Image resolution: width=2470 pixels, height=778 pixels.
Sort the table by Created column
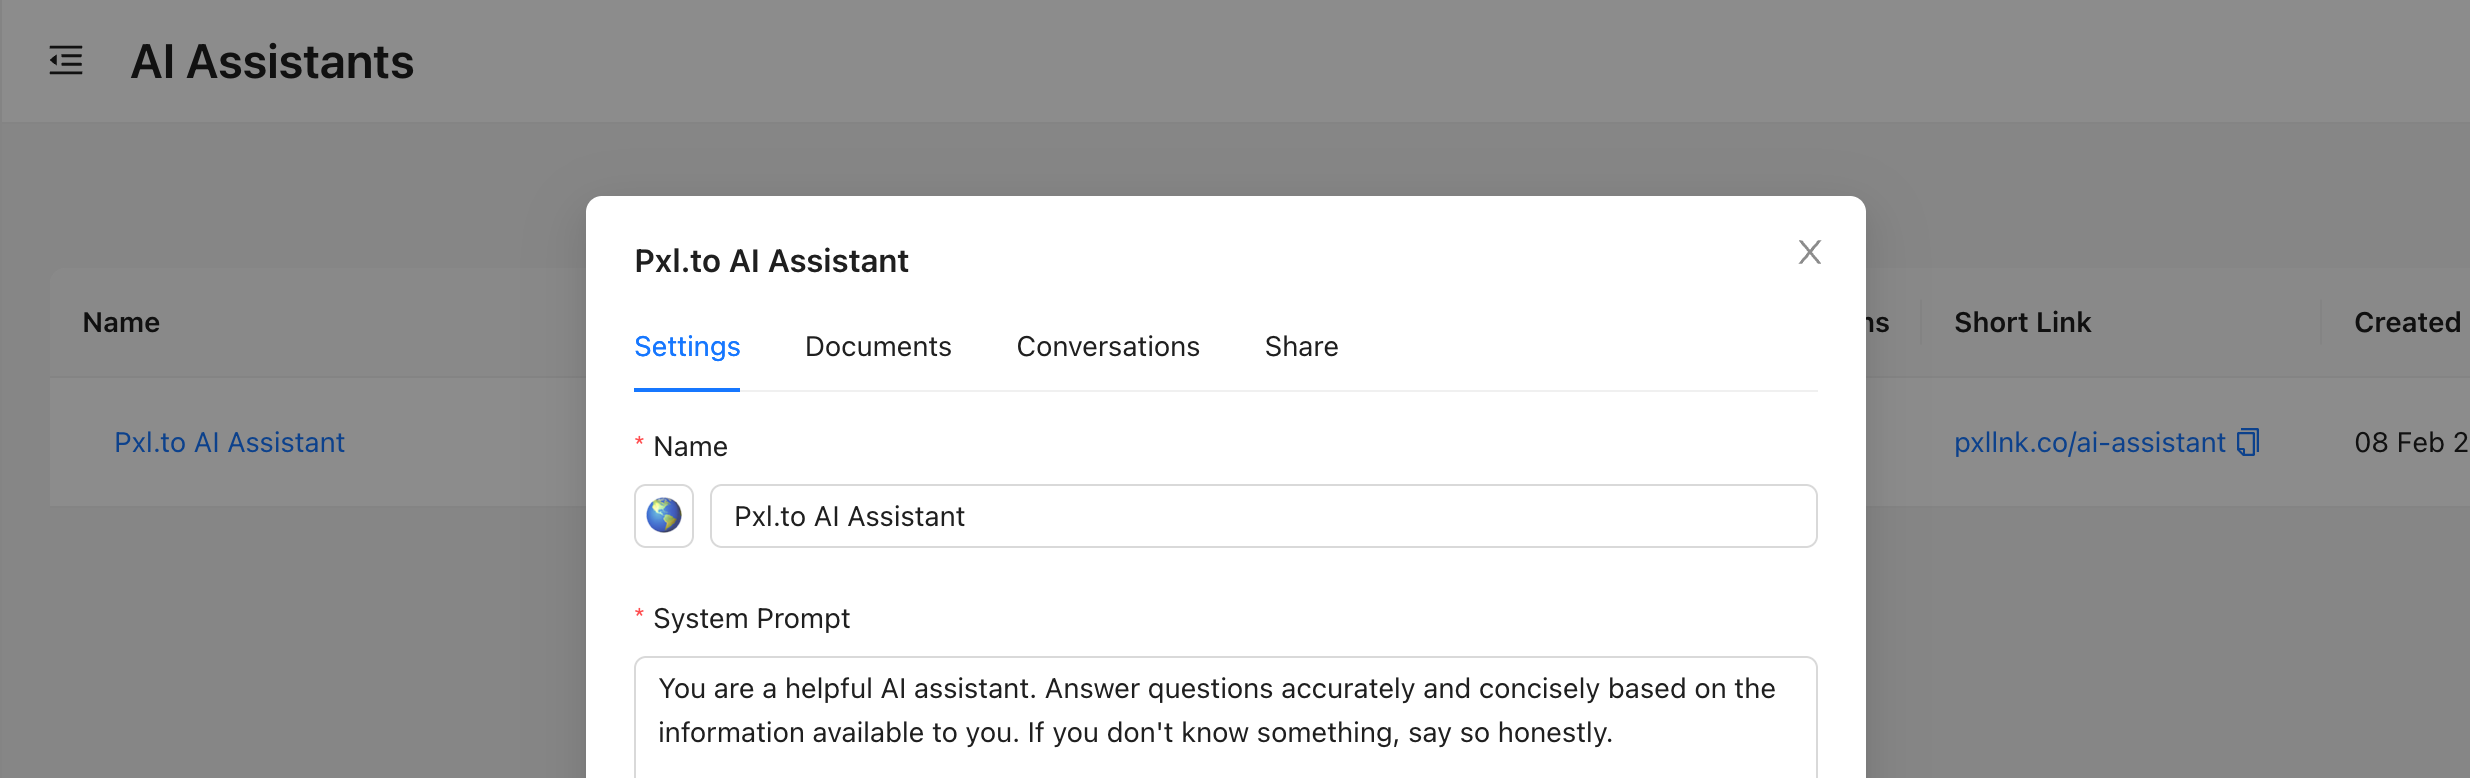point(2406,321)
